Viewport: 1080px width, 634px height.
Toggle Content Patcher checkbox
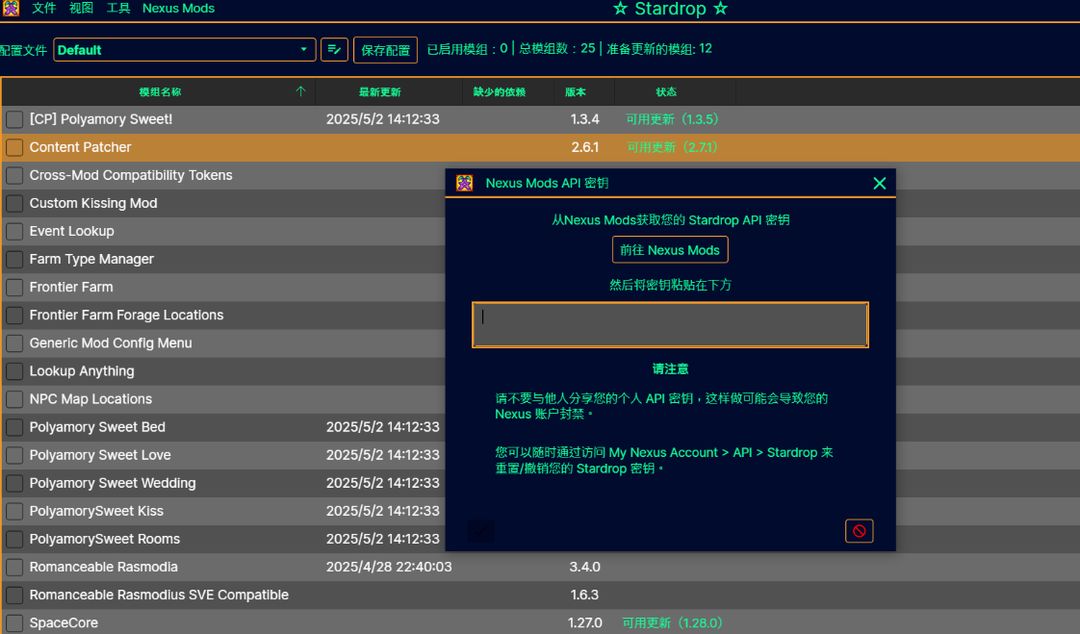coord(14,147)
